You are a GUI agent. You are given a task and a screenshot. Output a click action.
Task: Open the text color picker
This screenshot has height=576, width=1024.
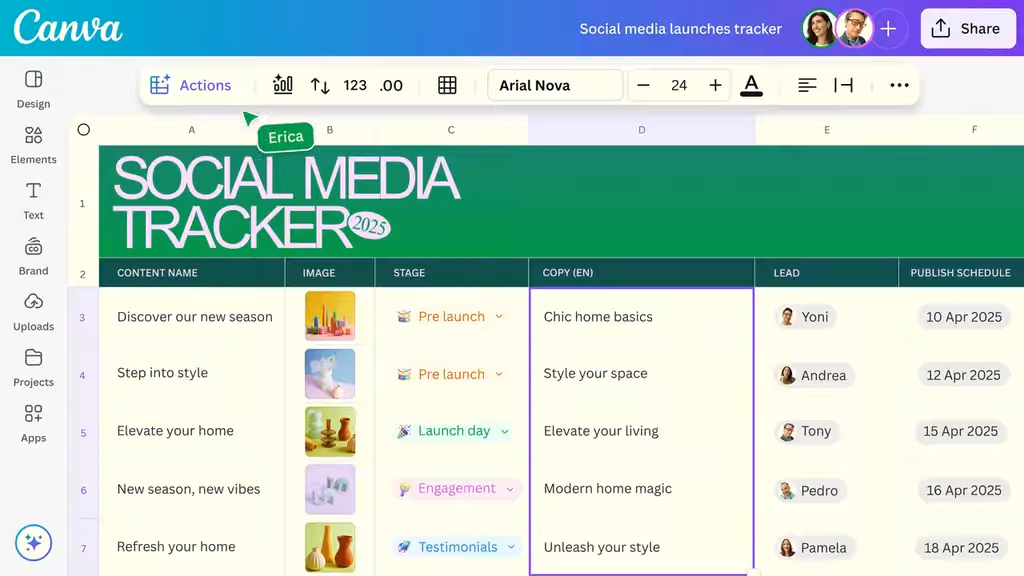point(751,86)
